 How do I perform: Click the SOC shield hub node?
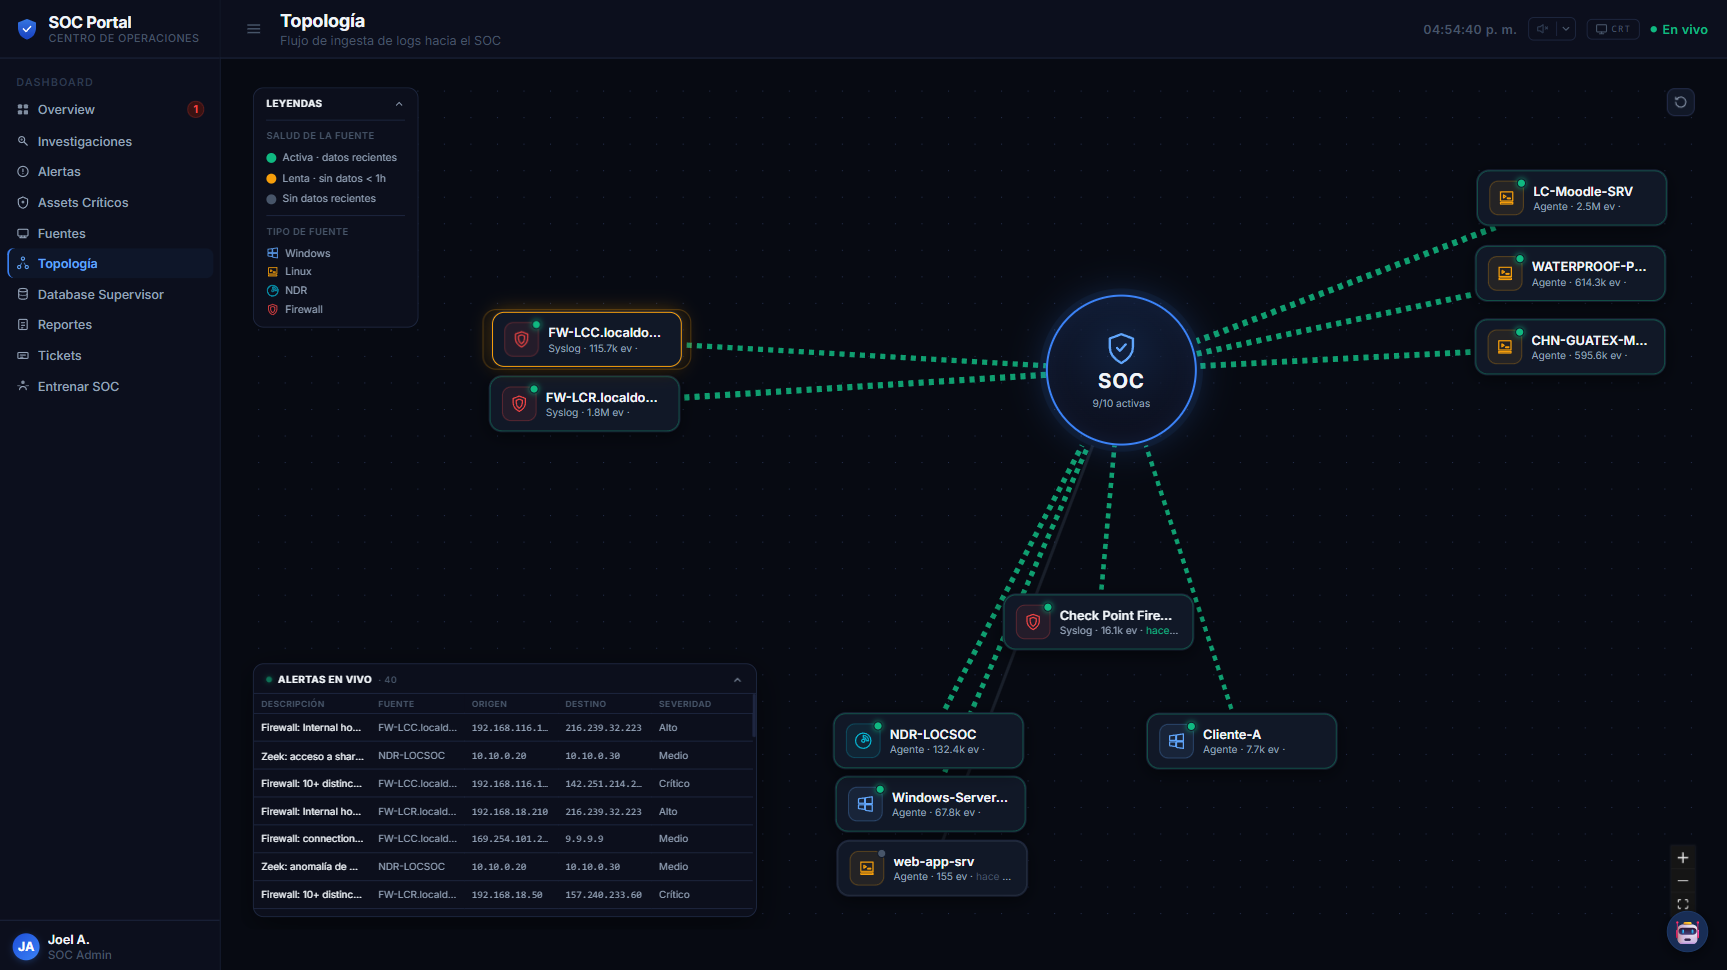tap(1121, 370)
